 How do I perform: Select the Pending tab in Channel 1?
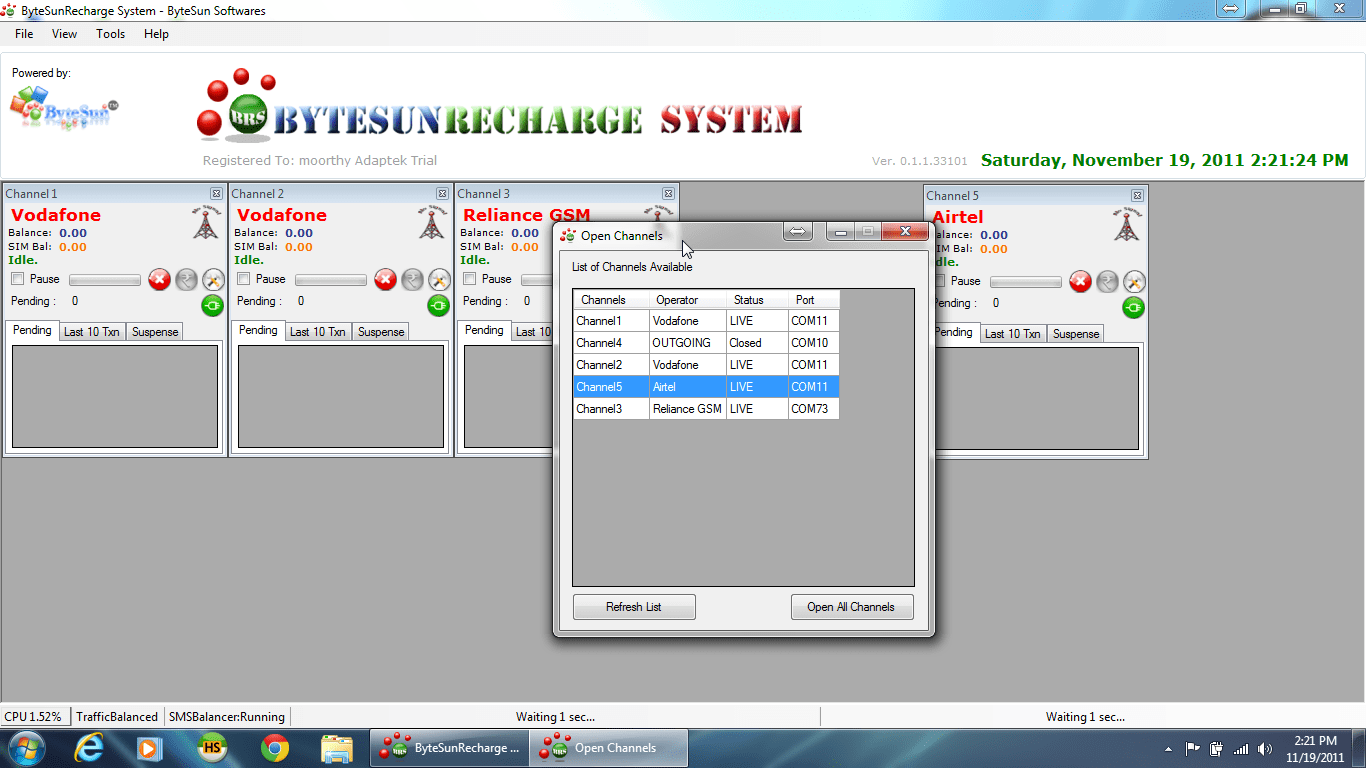[x=32, y=330]
